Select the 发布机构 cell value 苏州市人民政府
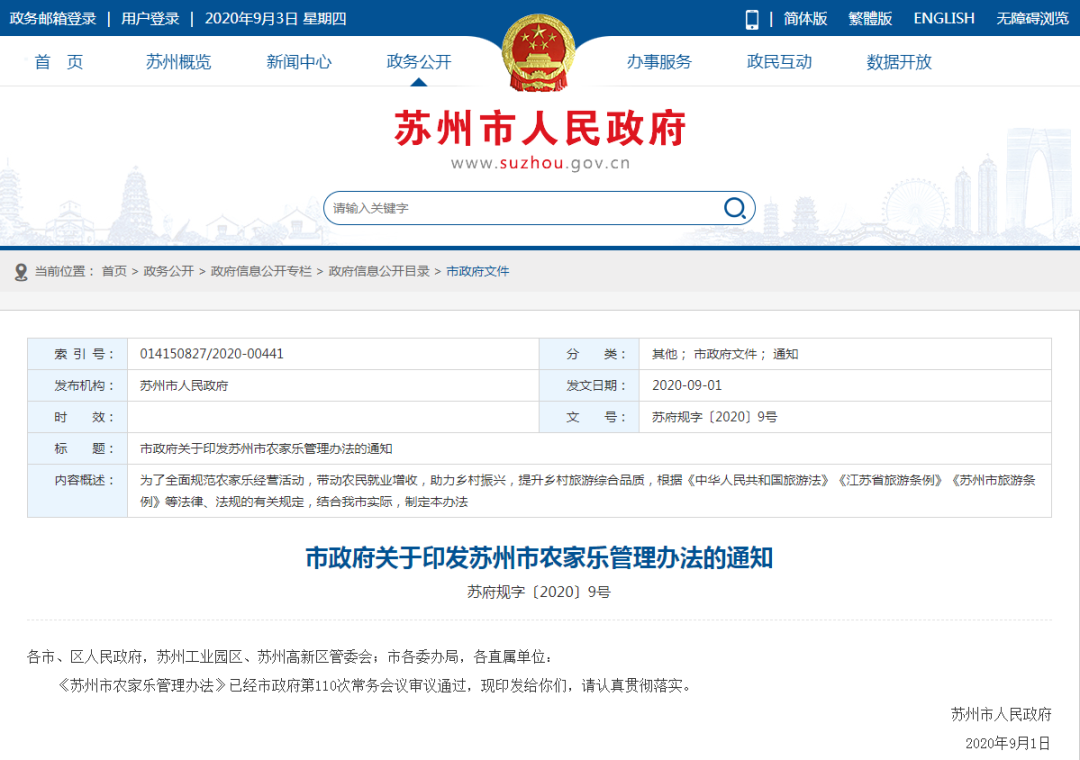This screenshot has height=760, width=1080. (184, 386)
